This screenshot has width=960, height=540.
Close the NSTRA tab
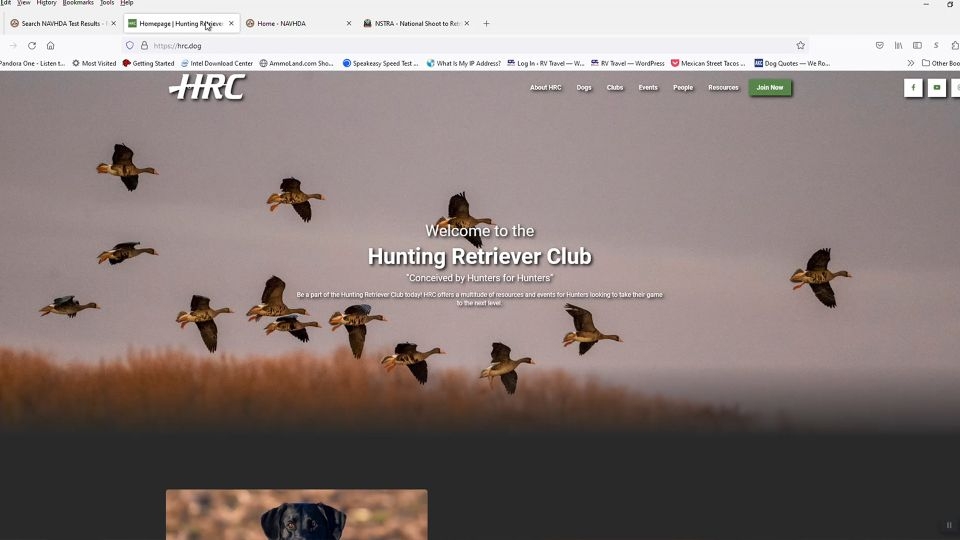[x=467, y=23]
